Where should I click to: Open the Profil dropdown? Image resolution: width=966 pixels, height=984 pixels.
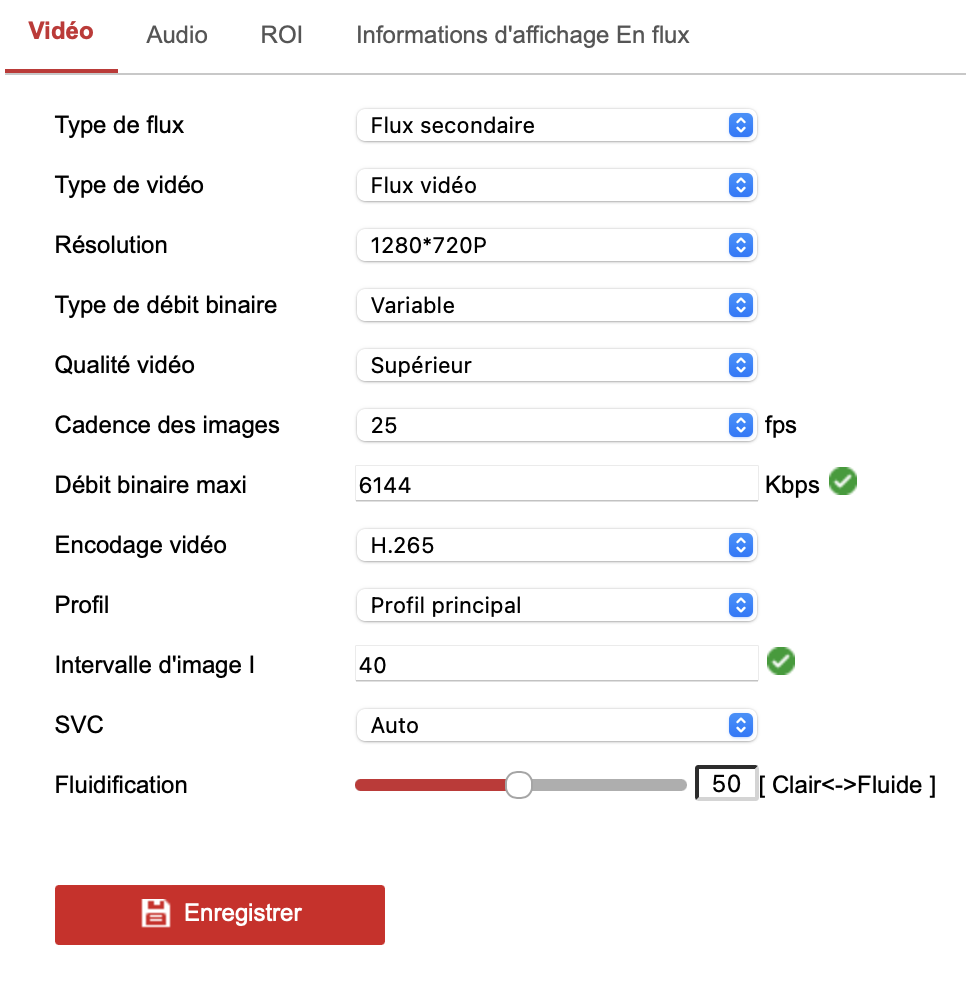556,605
